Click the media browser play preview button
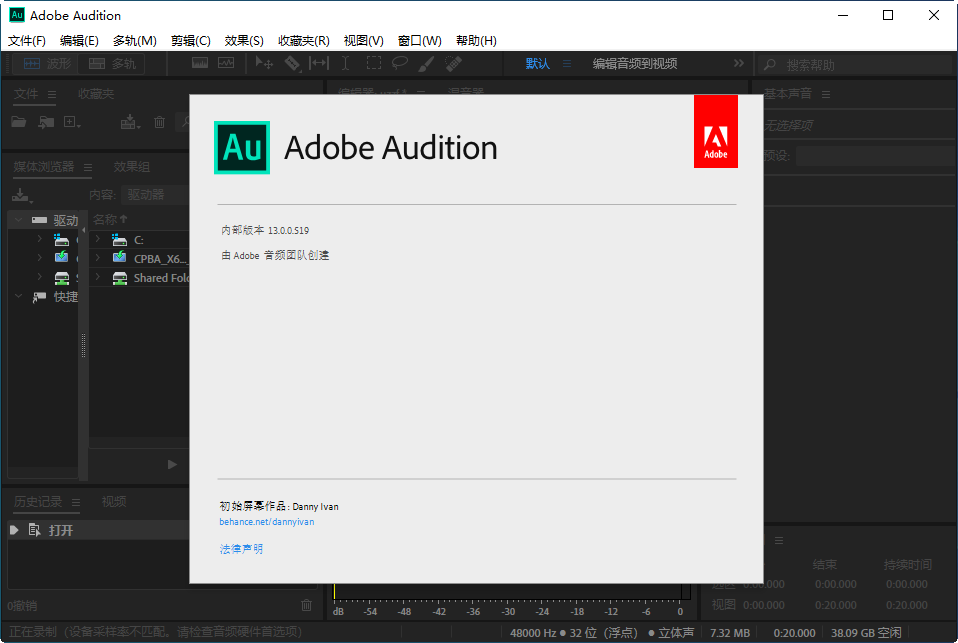Viewport: 958px width, 643px height. 172,465
